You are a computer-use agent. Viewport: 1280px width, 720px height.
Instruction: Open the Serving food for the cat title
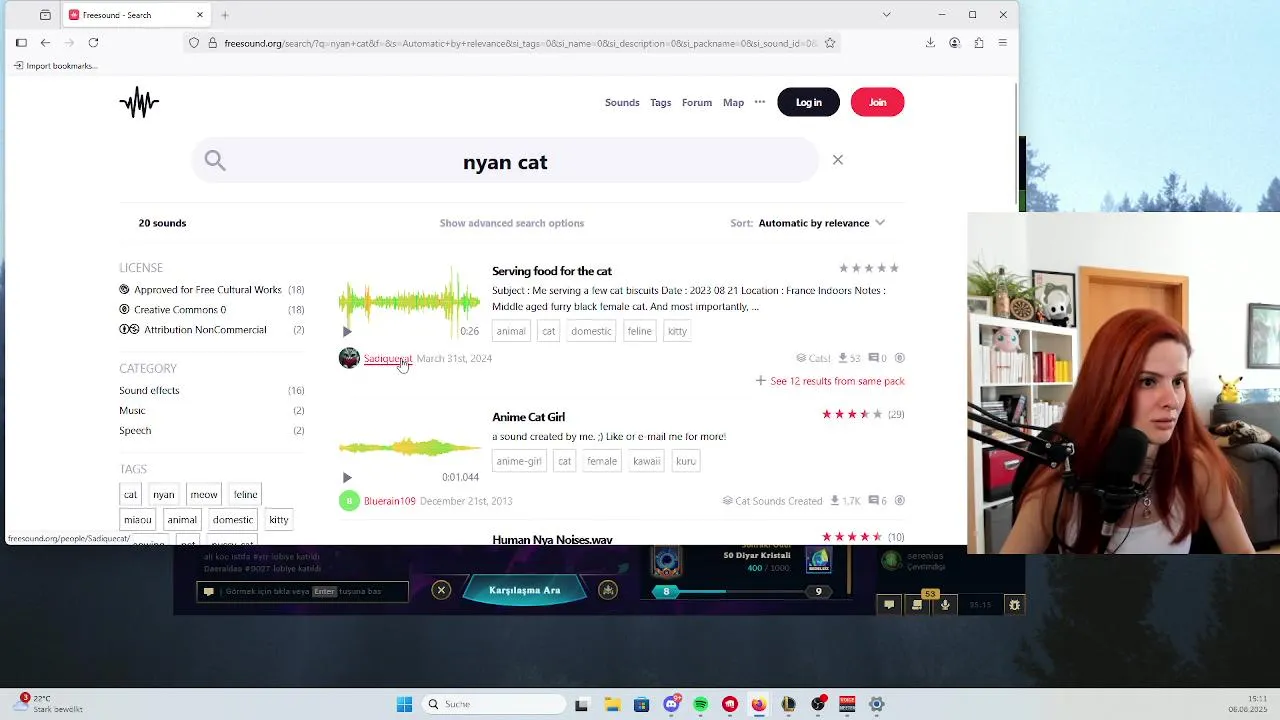[x=552, y=271]
